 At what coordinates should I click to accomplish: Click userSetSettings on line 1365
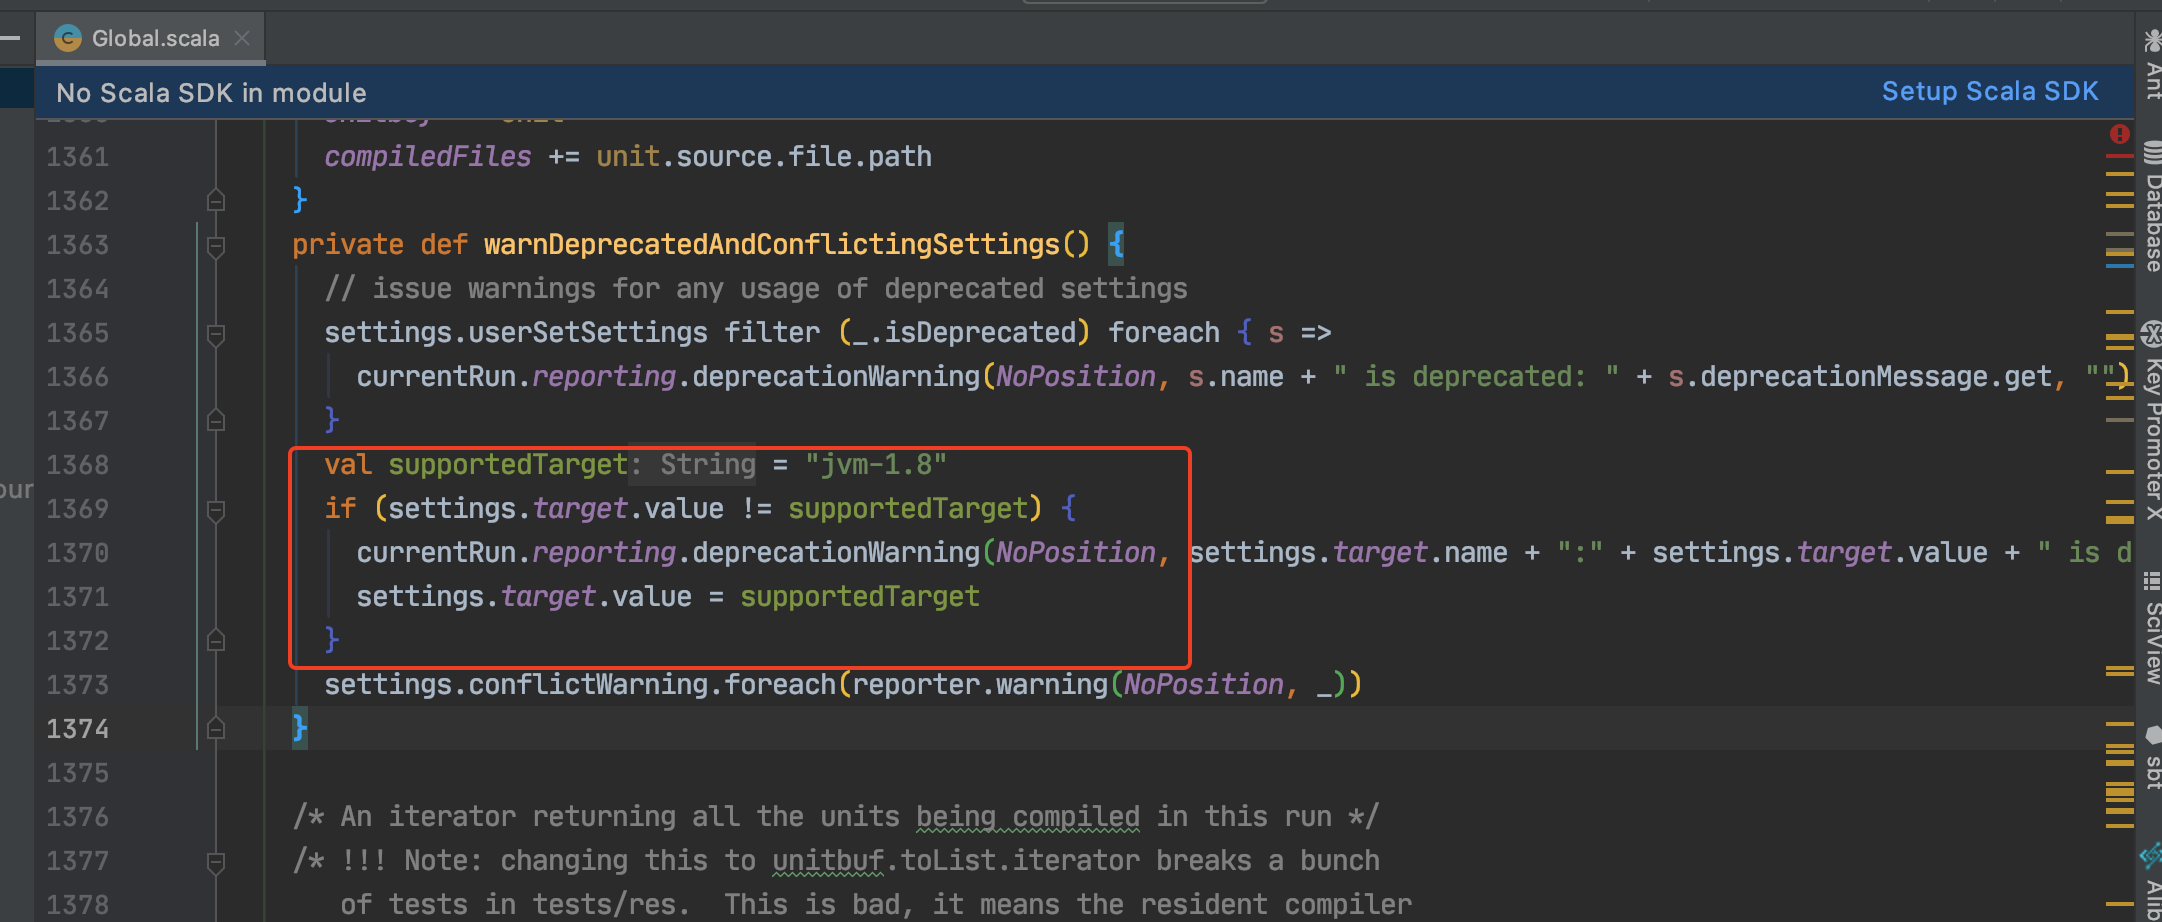[588, 333]
